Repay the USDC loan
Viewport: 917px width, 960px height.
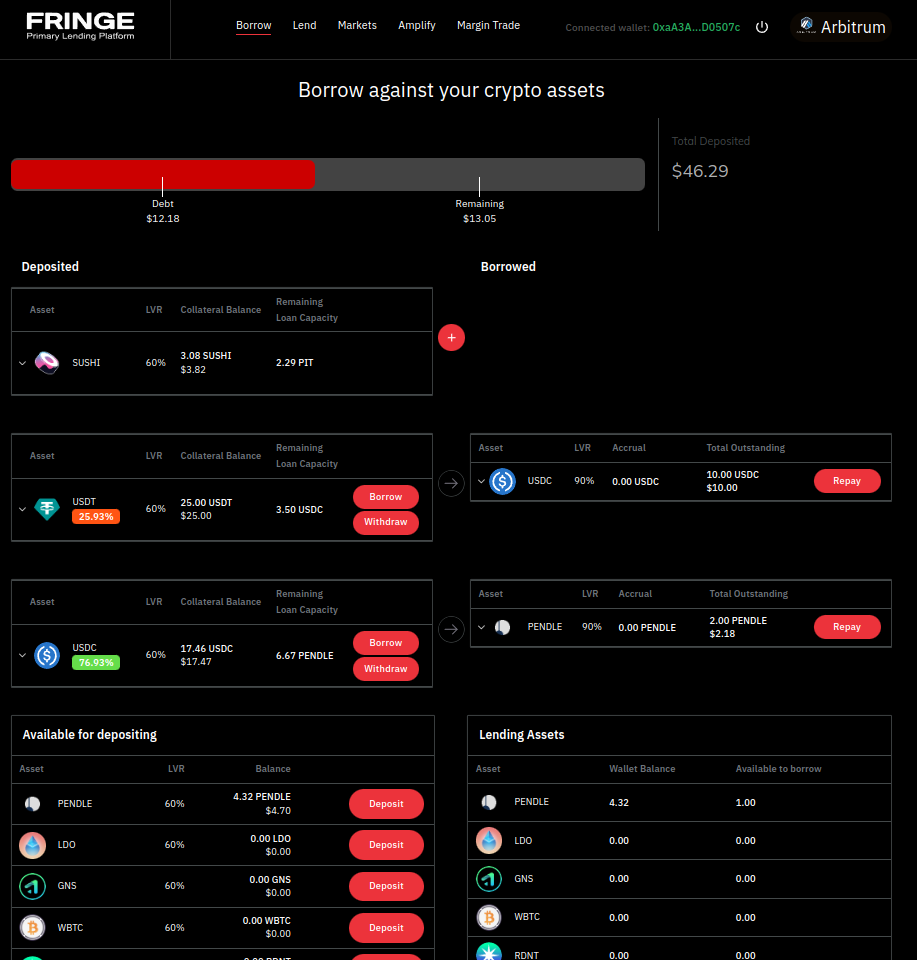[847, 481]
